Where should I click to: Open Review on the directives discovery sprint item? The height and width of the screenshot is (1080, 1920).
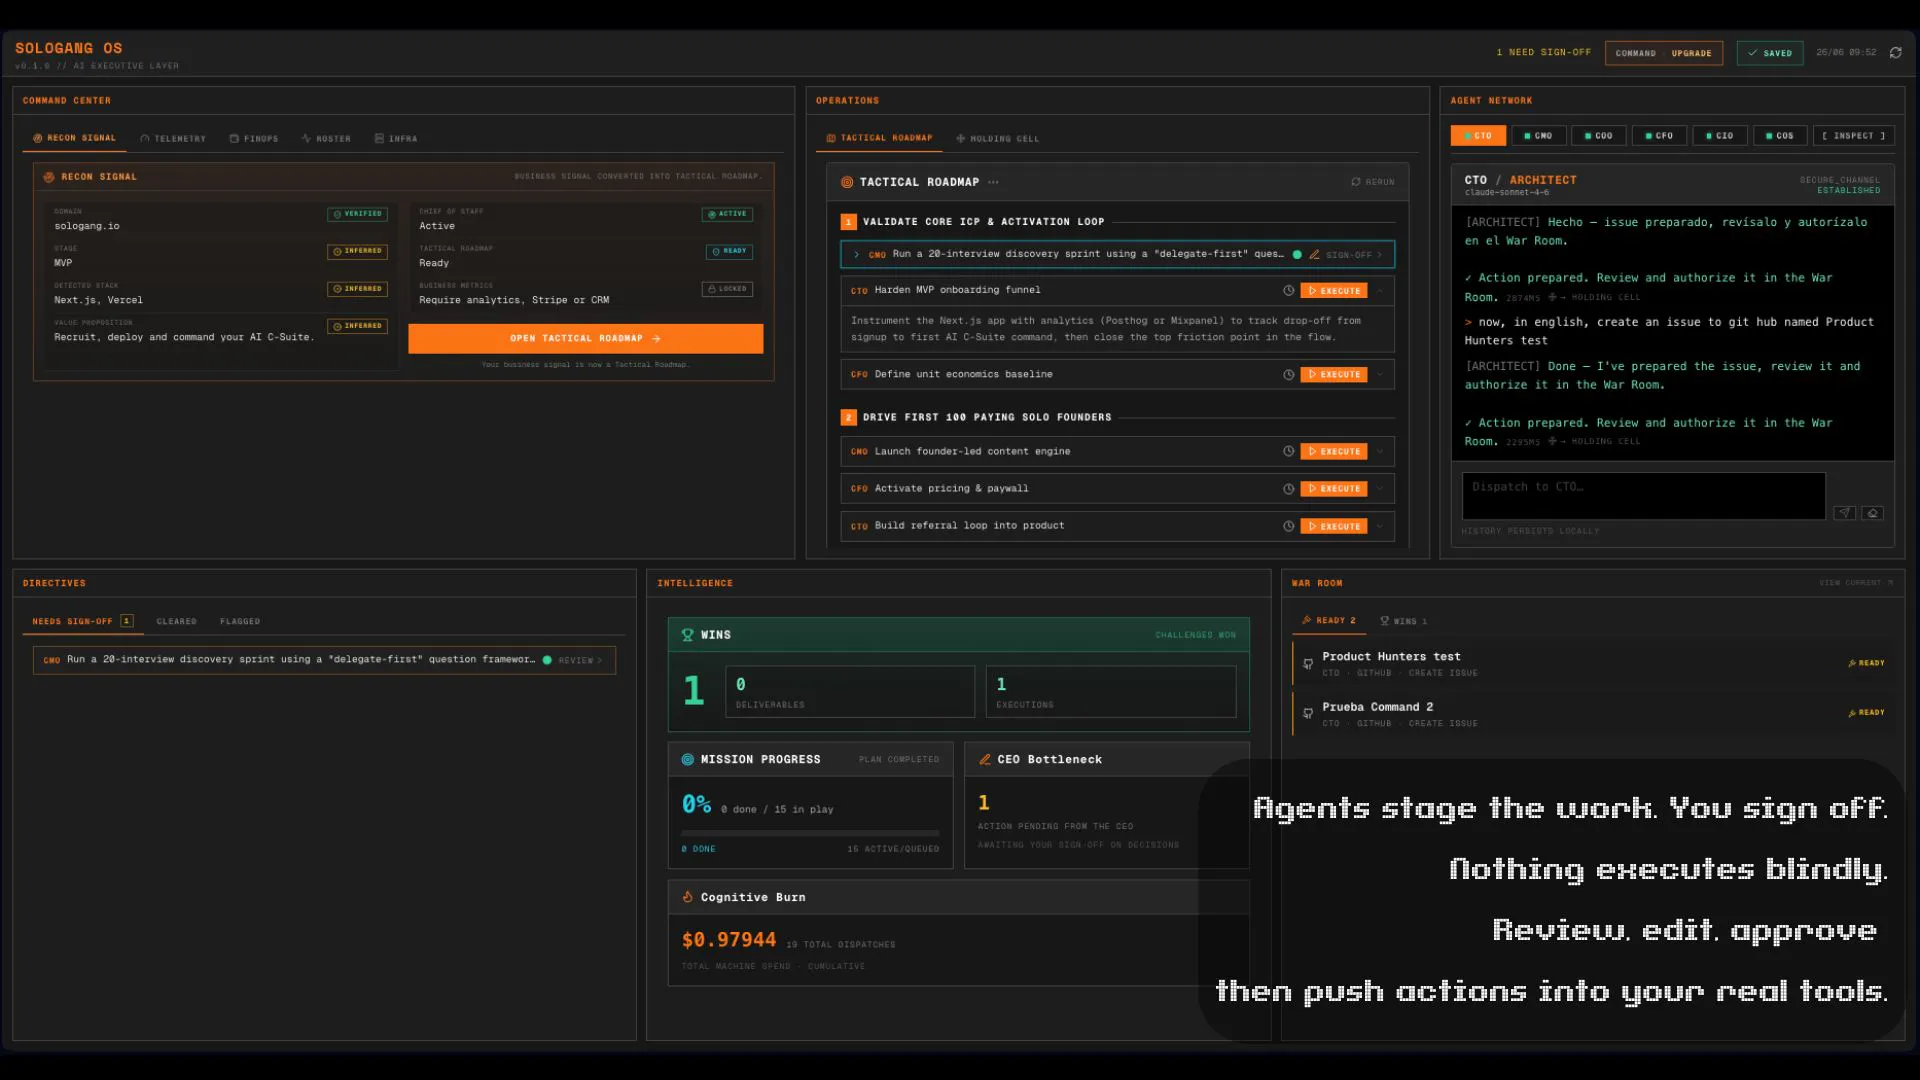coord(580,661)
